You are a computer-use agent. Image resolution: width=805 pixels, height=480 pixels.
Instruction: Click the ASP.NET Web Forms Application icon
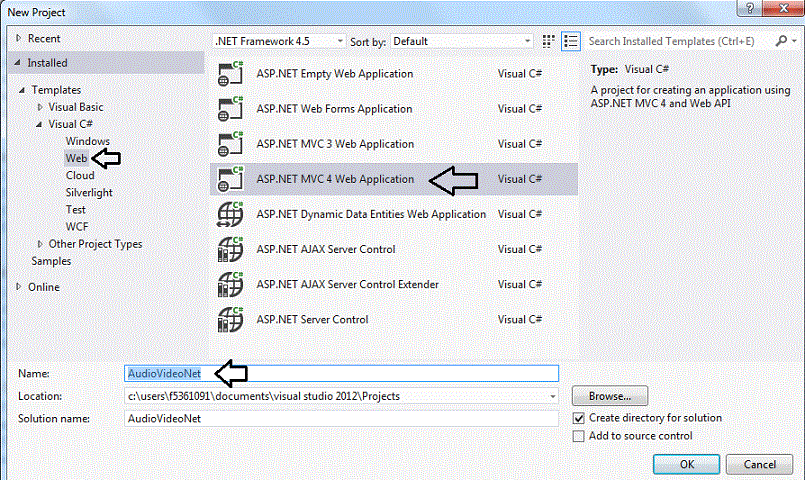tap(230, 109)
